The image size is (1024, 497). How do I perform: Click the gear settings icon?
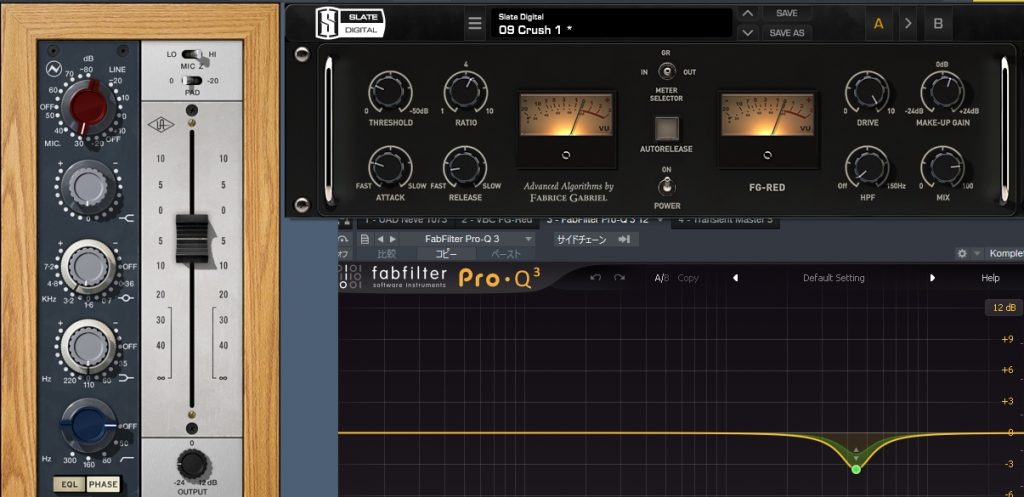962,254
